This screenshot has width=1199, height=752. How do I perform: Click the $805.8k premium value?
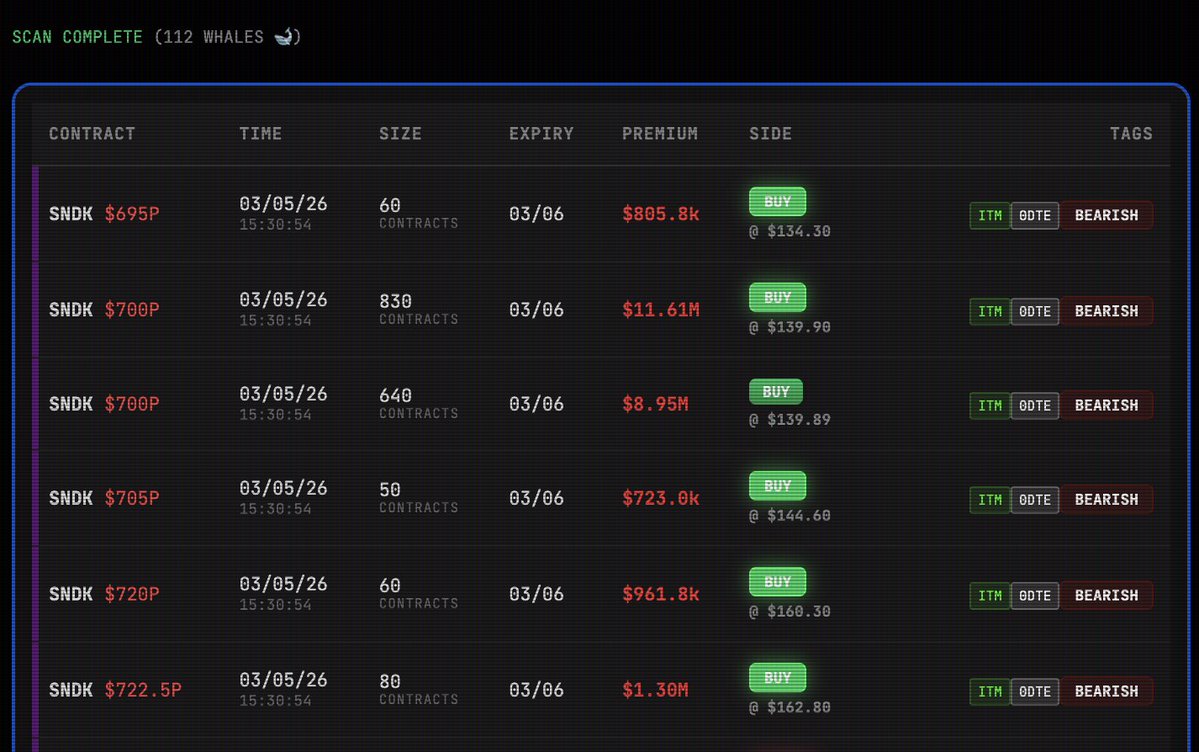(661, 214)
